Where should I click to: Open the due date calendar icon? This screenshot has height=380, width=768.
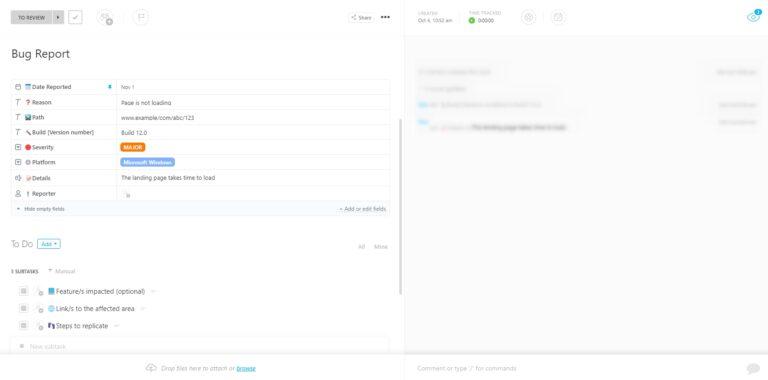558,18
